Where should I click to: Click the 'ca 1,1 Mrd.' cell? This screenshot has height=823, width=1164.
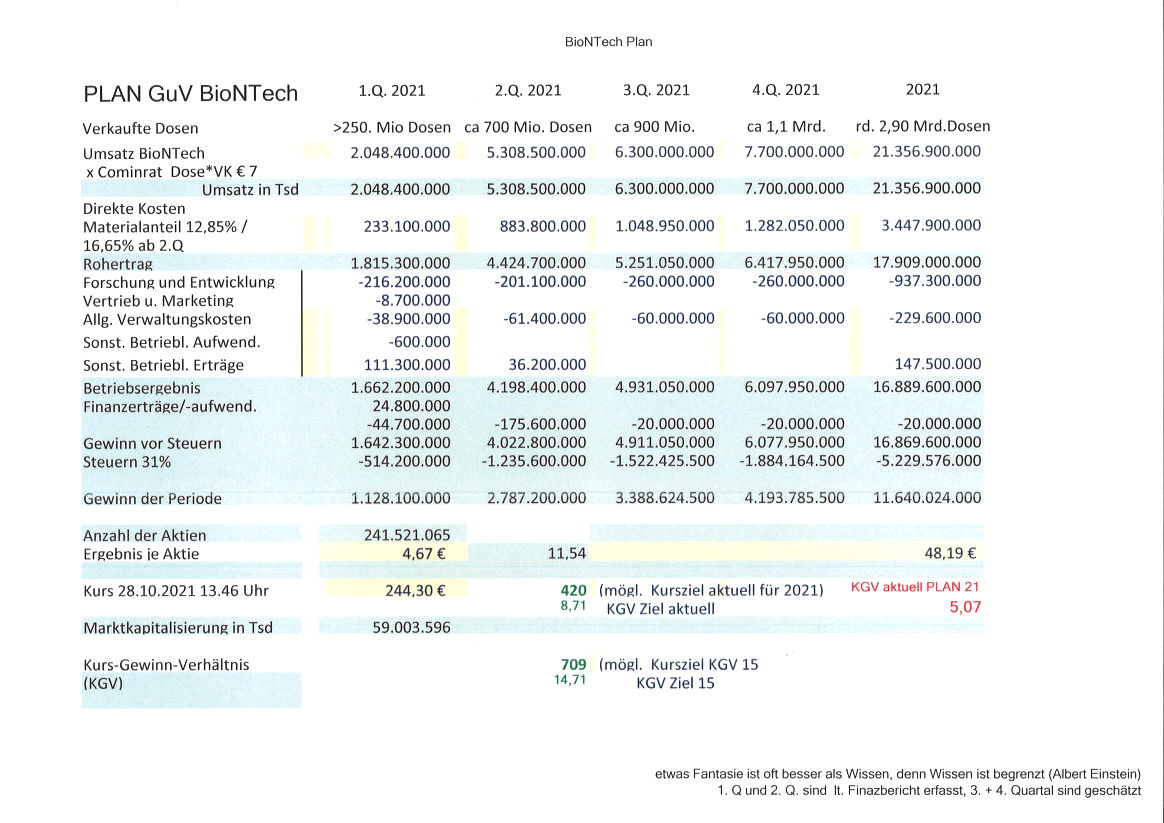click(x=786, y=127)
